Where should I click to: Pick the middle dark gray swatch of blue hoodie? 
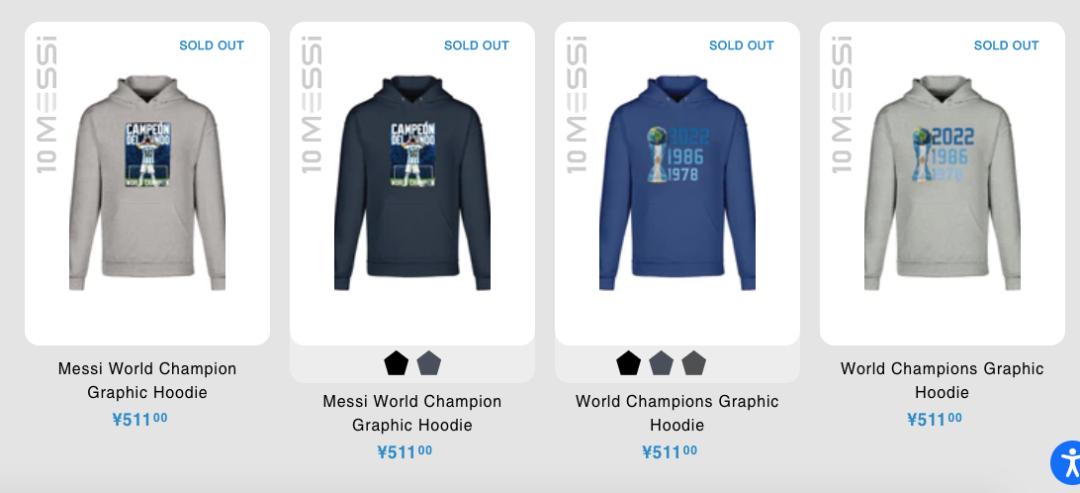661,364
